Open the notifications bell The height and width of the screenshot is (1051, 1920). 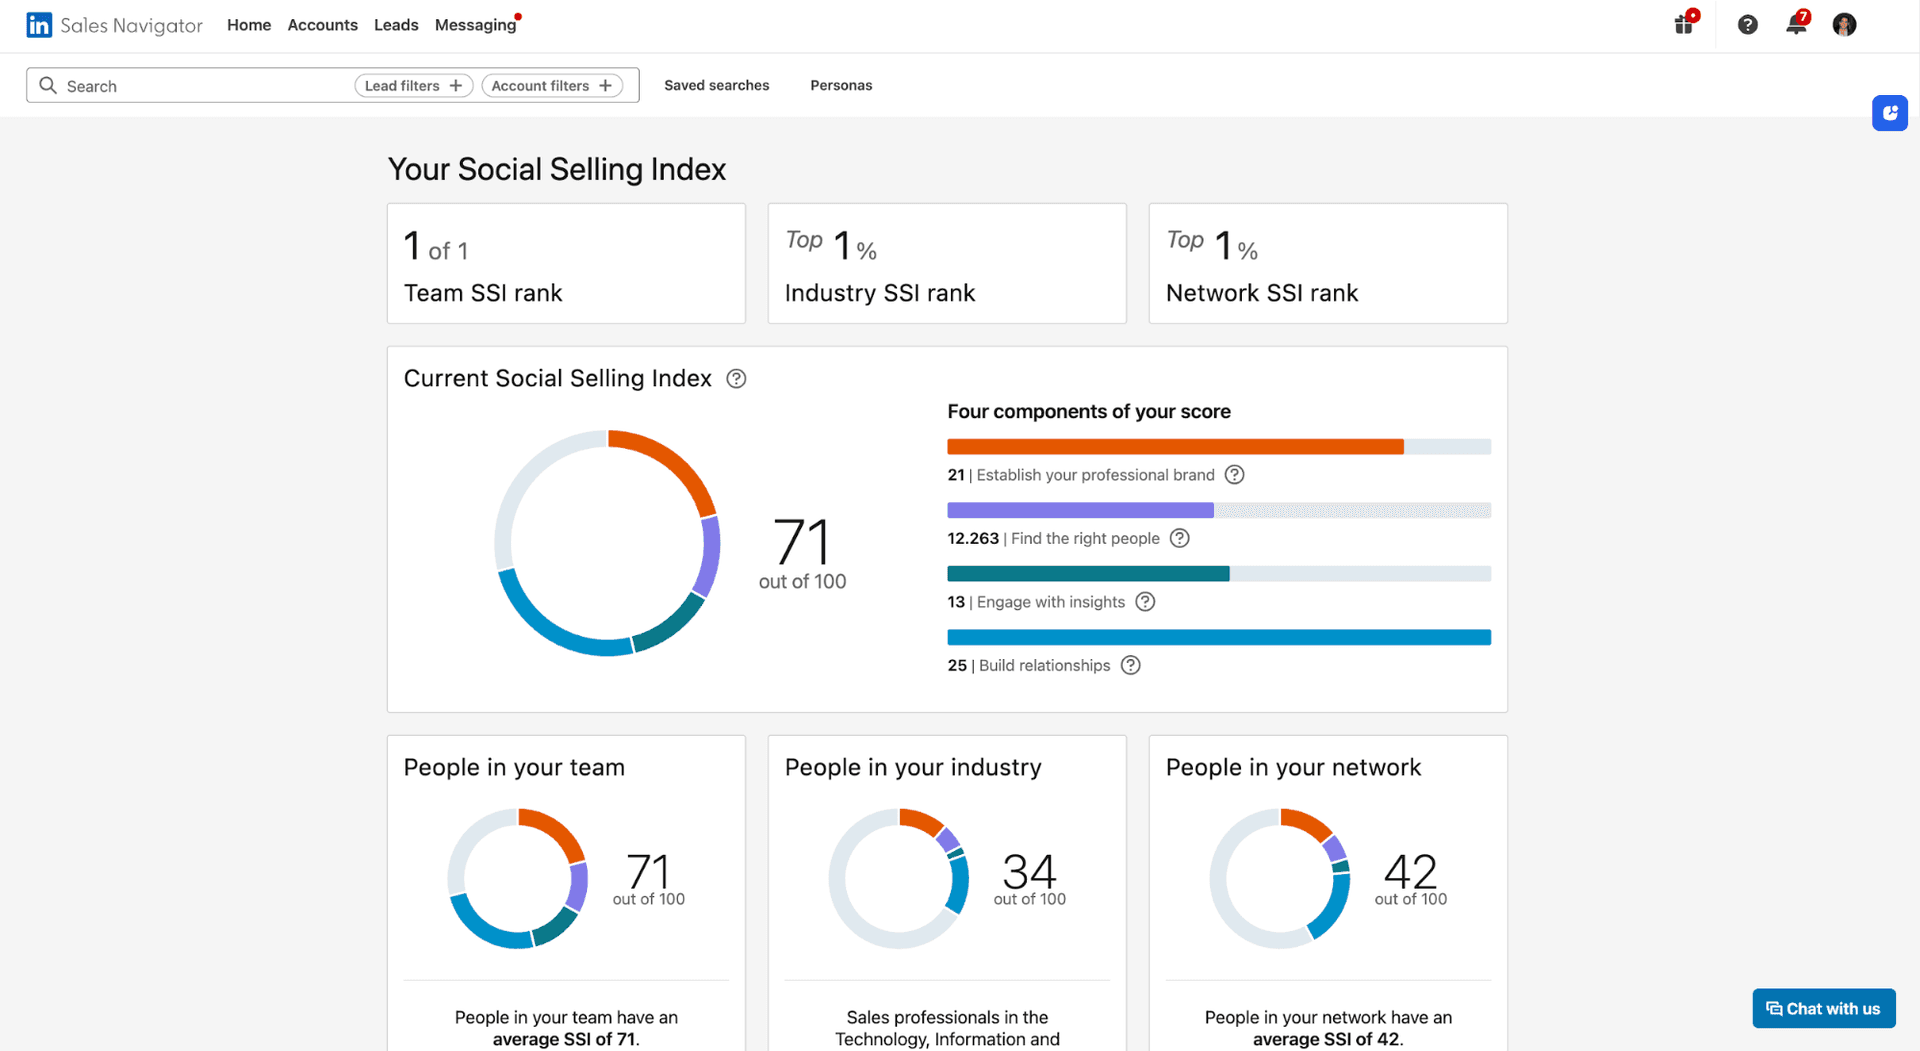click(1796, 24)
